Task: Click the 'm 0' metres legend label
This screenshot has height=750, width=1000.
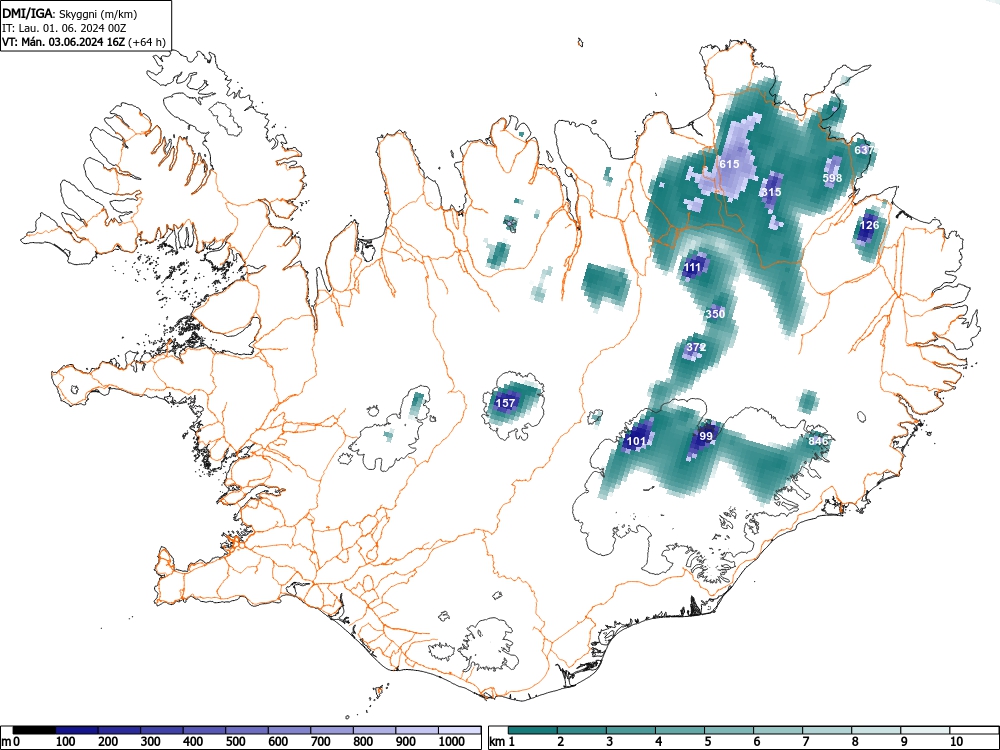Action: coord(10,741)
